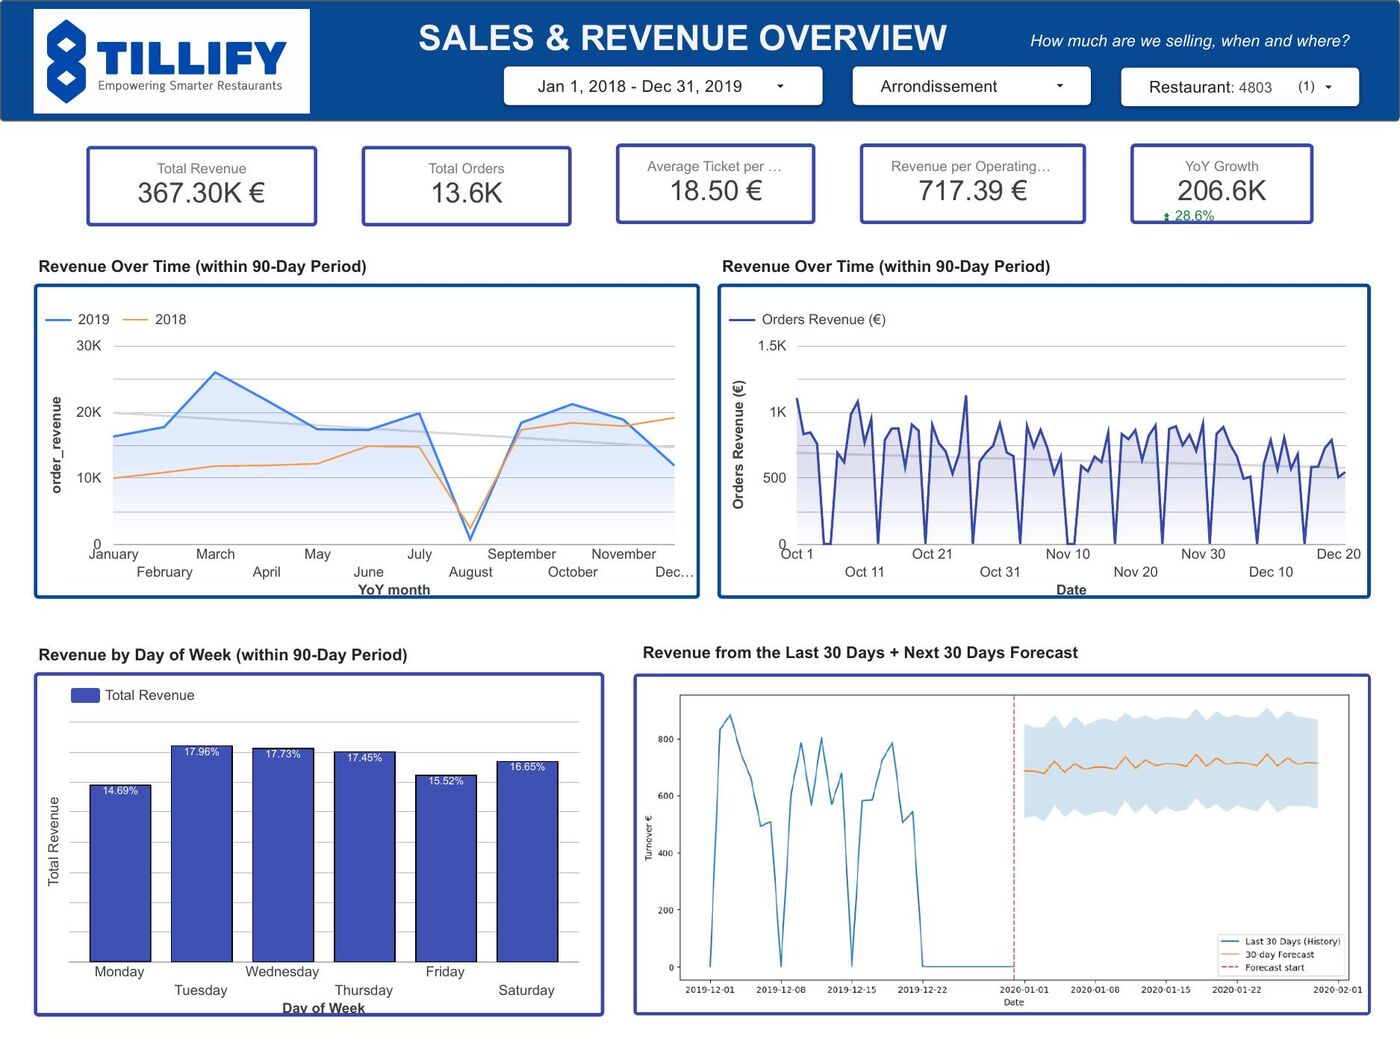Screen dimensions: 1400x1051
Task: Open the date range dropdown
Action: pyautogui.click(x=663, y=86)
